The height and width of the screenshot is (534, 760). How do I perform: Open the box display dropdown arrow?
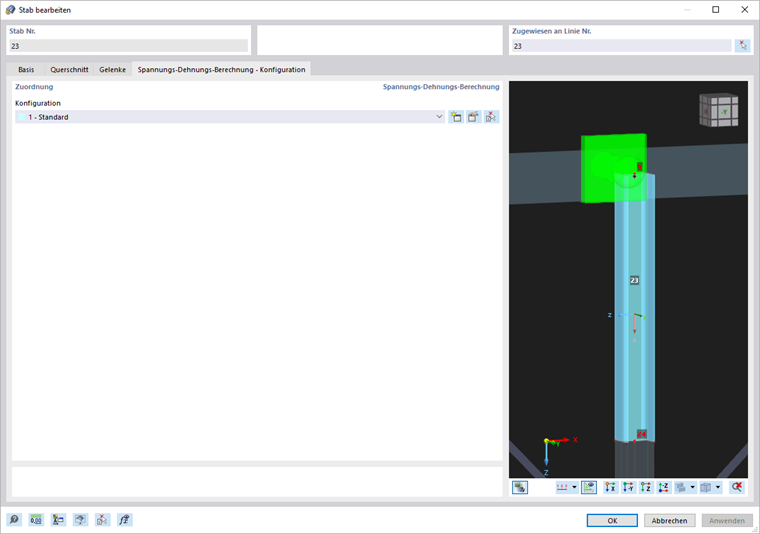tap(718, 487)
